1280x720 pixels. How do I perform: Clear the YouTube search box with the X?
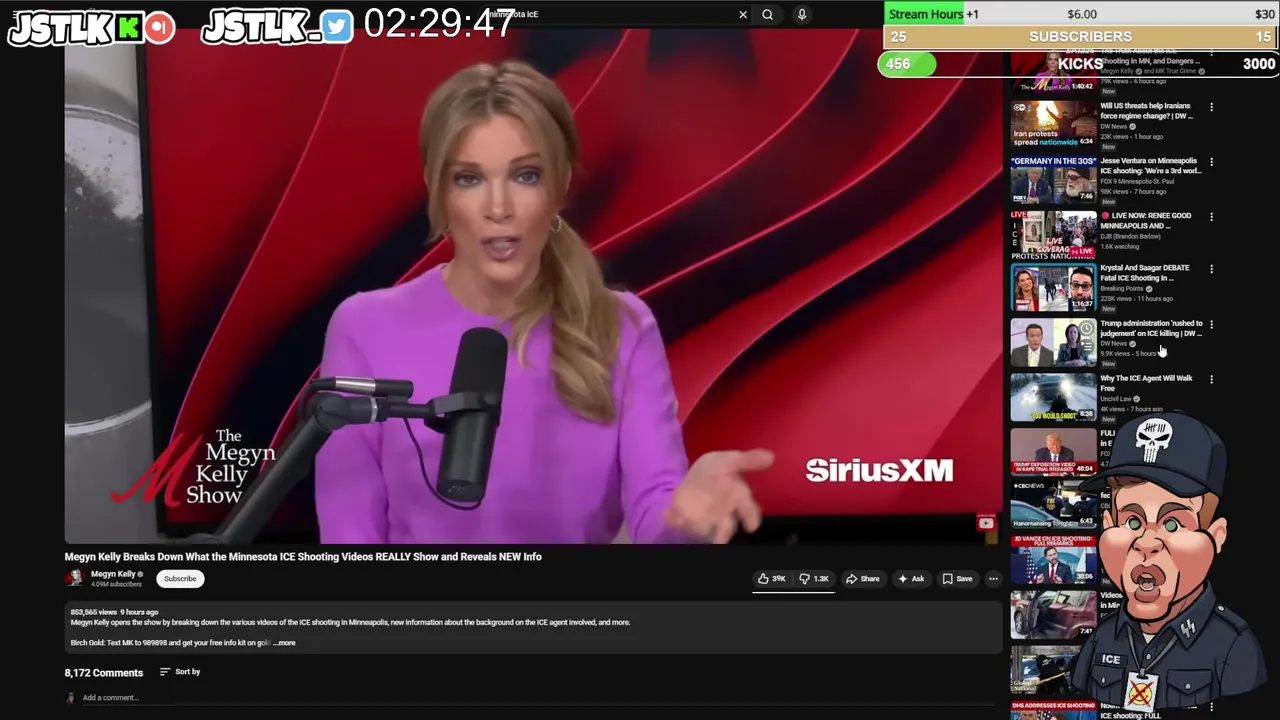[x=743, y=15]
